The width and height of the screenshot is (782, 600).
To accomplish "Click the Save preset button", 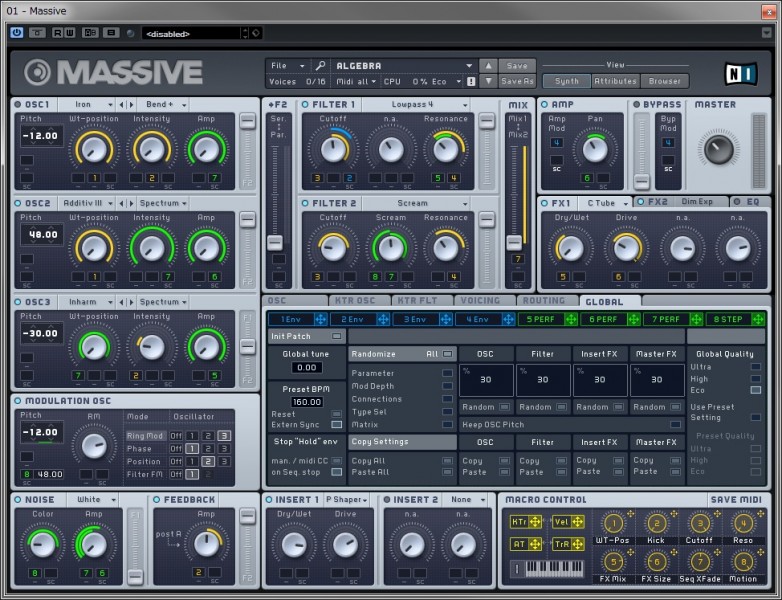I will pos(517,65).
